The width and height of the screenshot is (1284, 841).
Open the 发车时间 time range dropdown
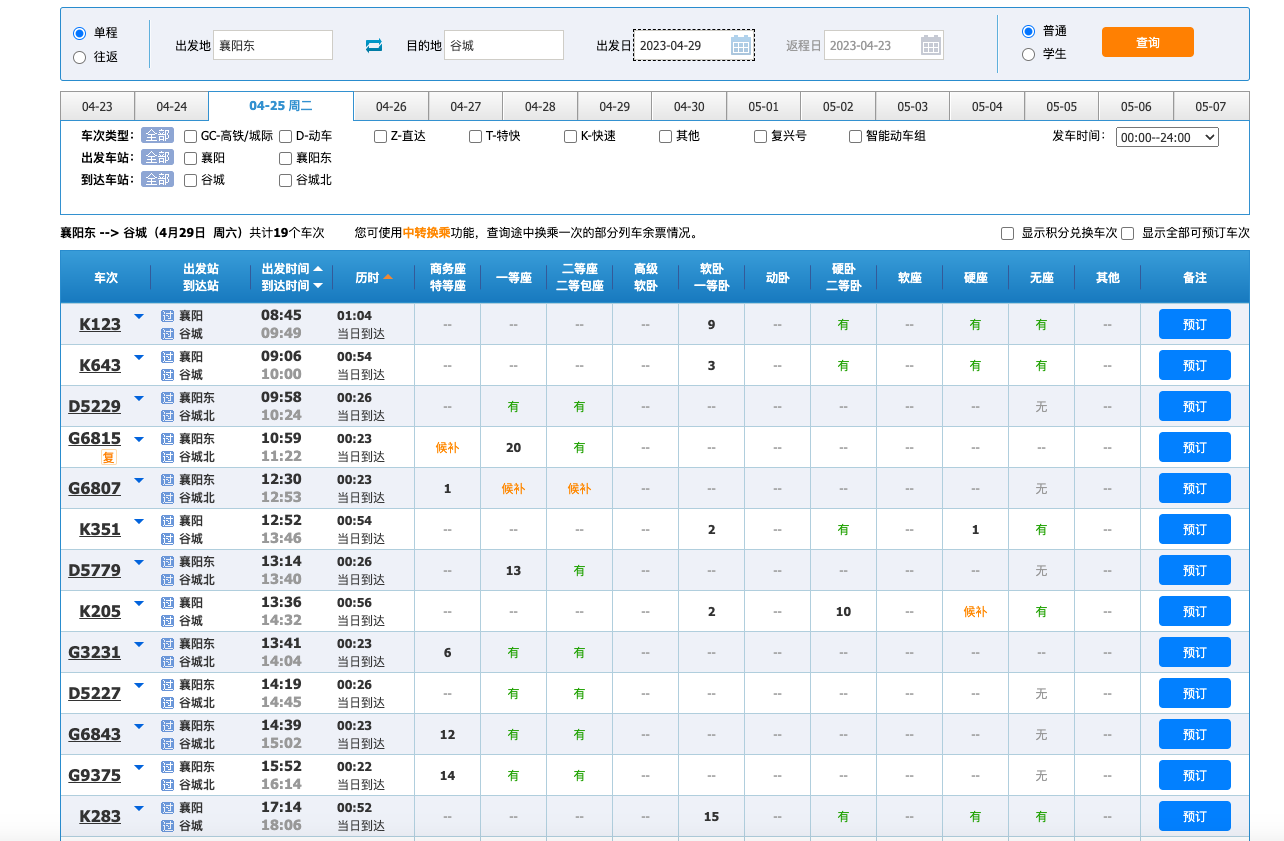[1167, 137]
